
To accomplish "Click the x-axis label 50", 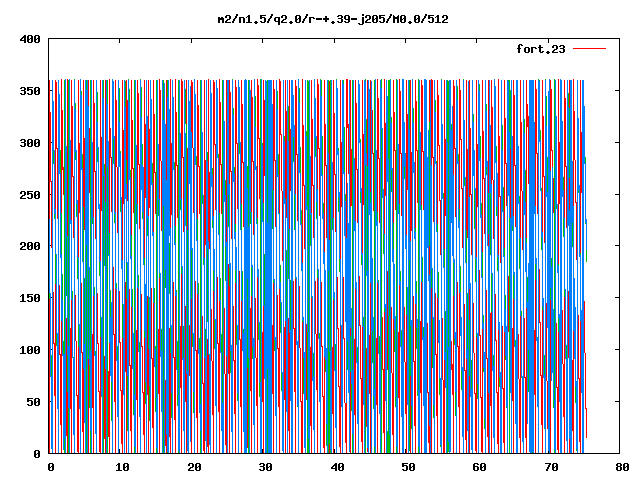I will click(x=408, y=467).
